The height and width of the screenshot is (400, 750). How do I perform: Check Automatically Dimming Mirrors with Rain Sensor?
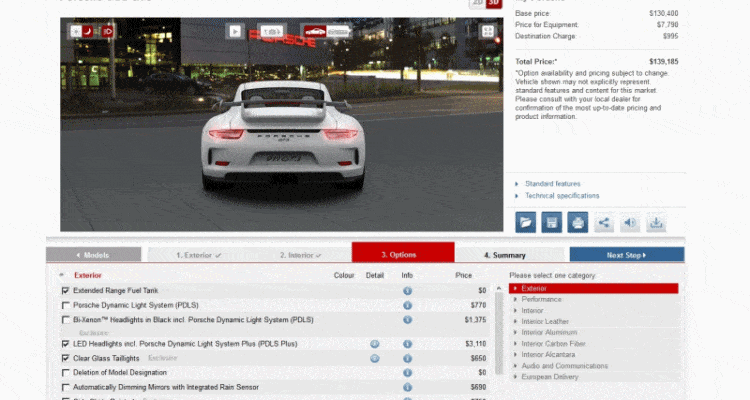[x=66, y=387]
